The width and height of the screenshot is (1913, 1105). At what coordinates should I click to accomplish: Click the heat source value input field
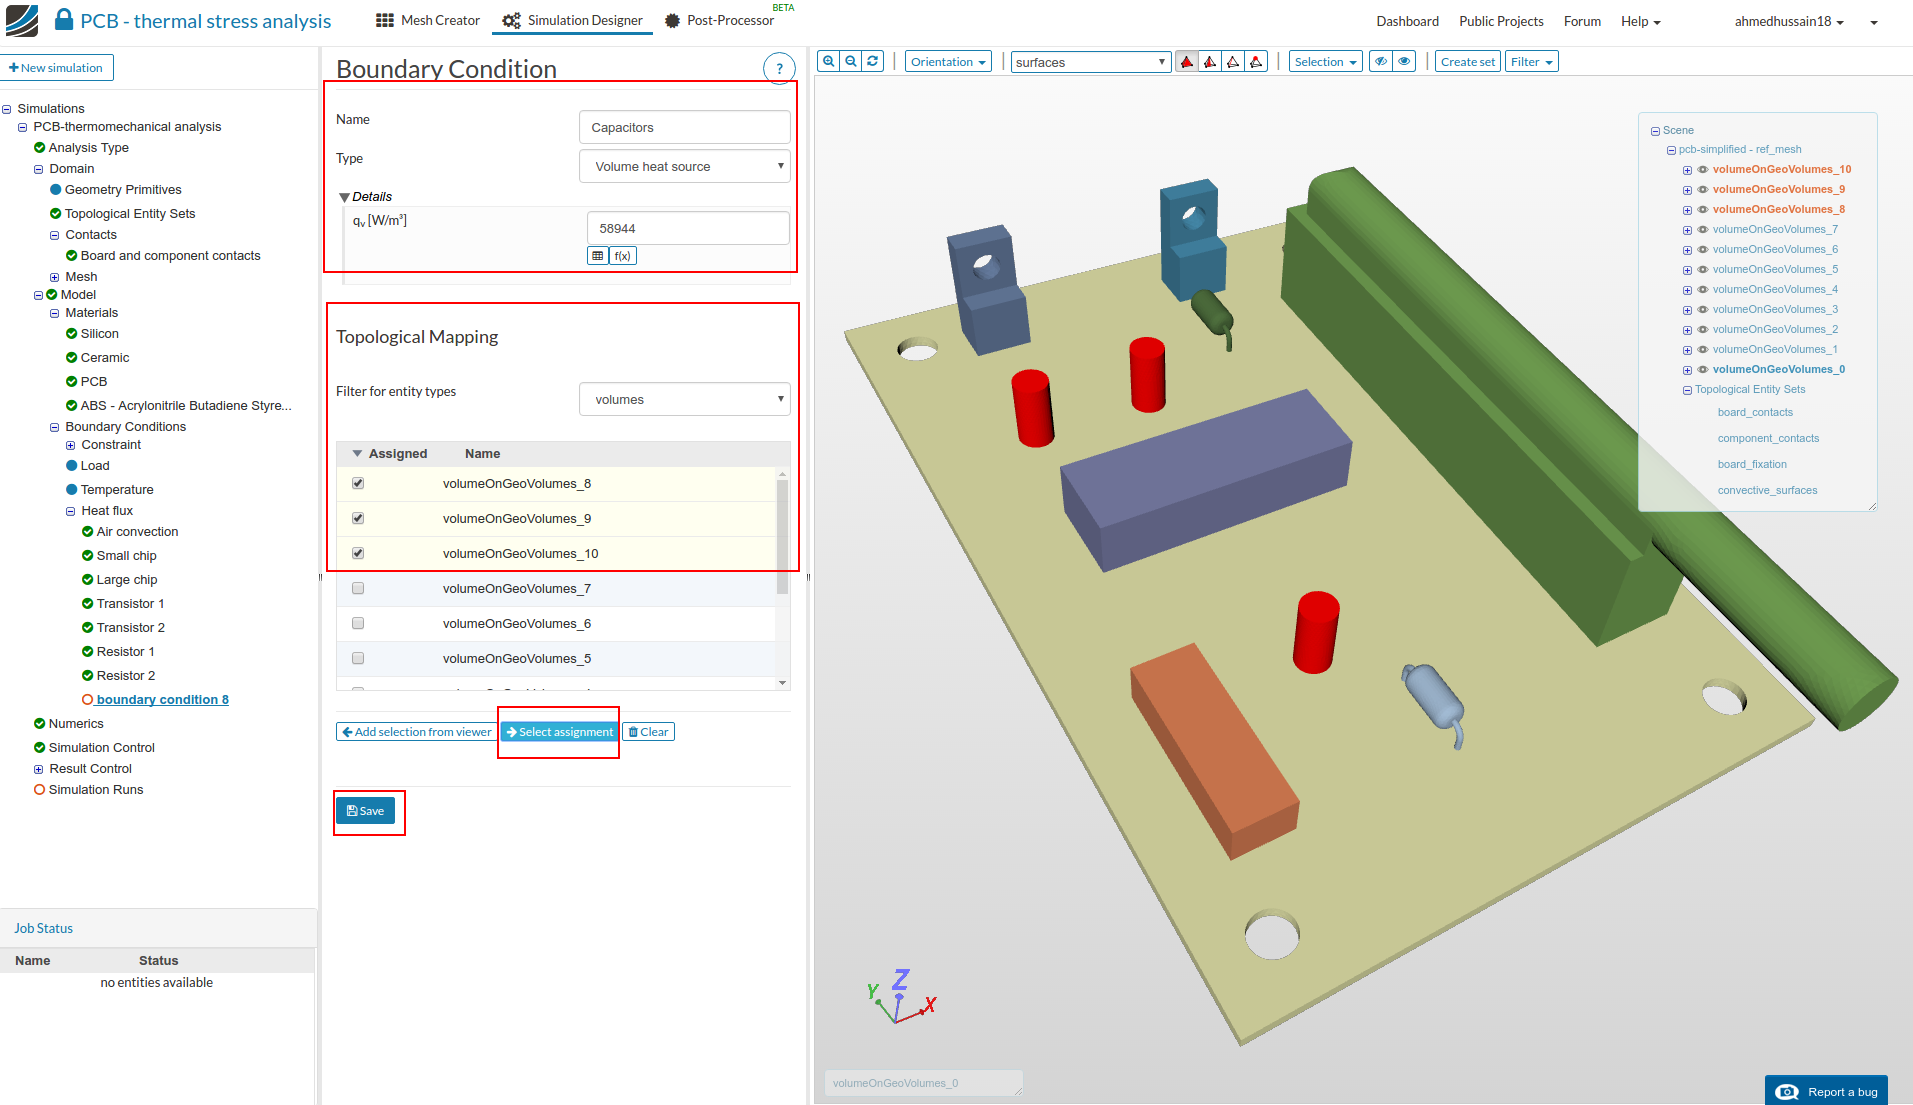pos(687,229)
